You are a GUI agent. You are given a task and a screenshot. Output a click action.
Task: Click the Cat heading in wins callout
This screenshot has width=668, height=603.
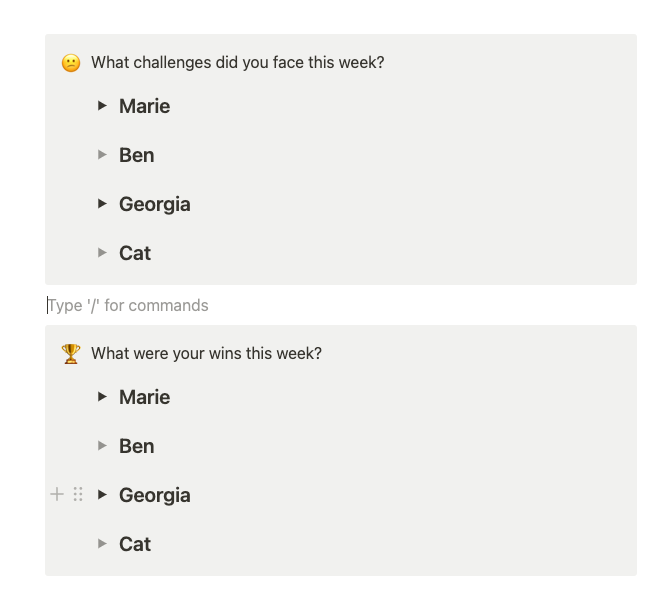pos(135,544)
